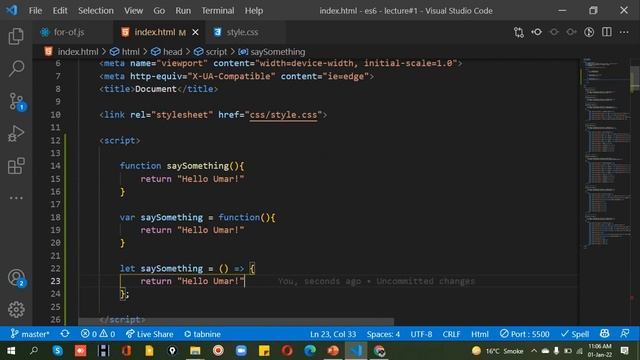Open the css/style.css link on line 10
The image size is (640, 360).
click(283, 115)
